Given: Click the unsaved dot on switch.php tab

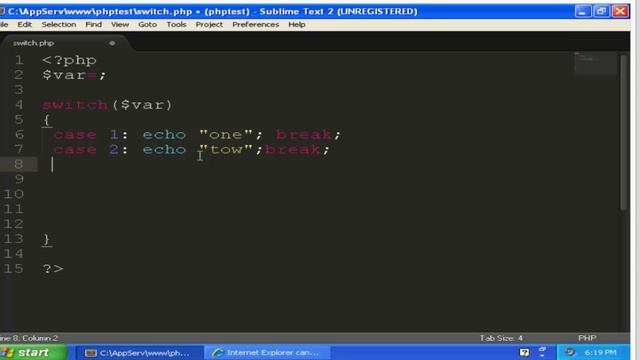Looking at the screenshot, I should click(x=112, y=43).
